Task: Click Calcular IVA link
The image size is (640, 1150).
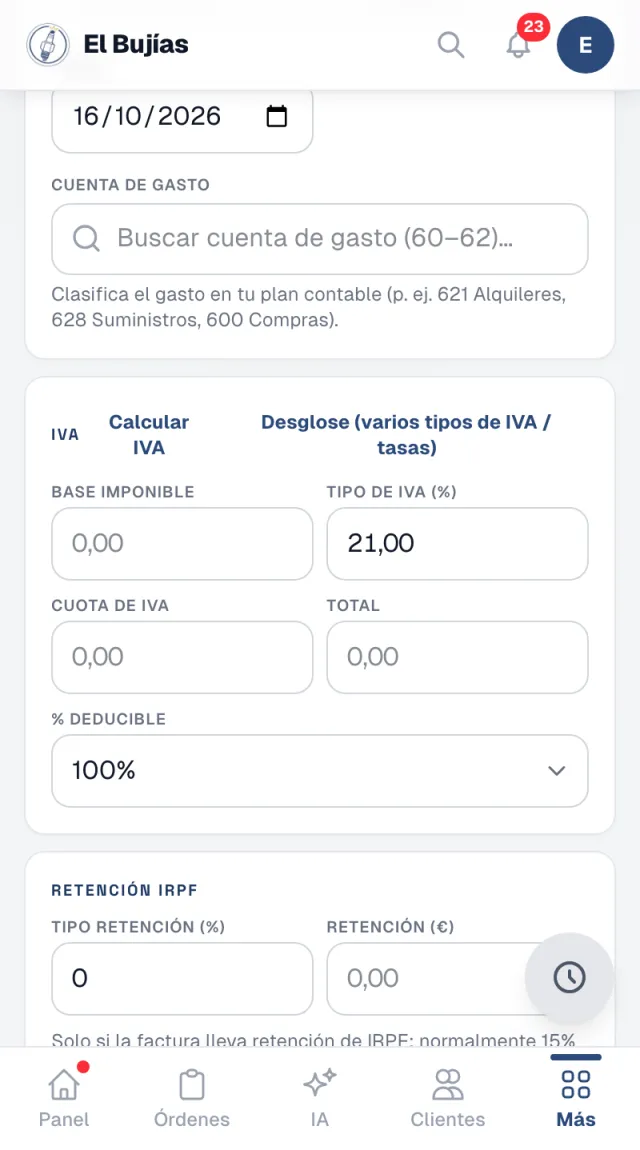Action: click(149, 435)
